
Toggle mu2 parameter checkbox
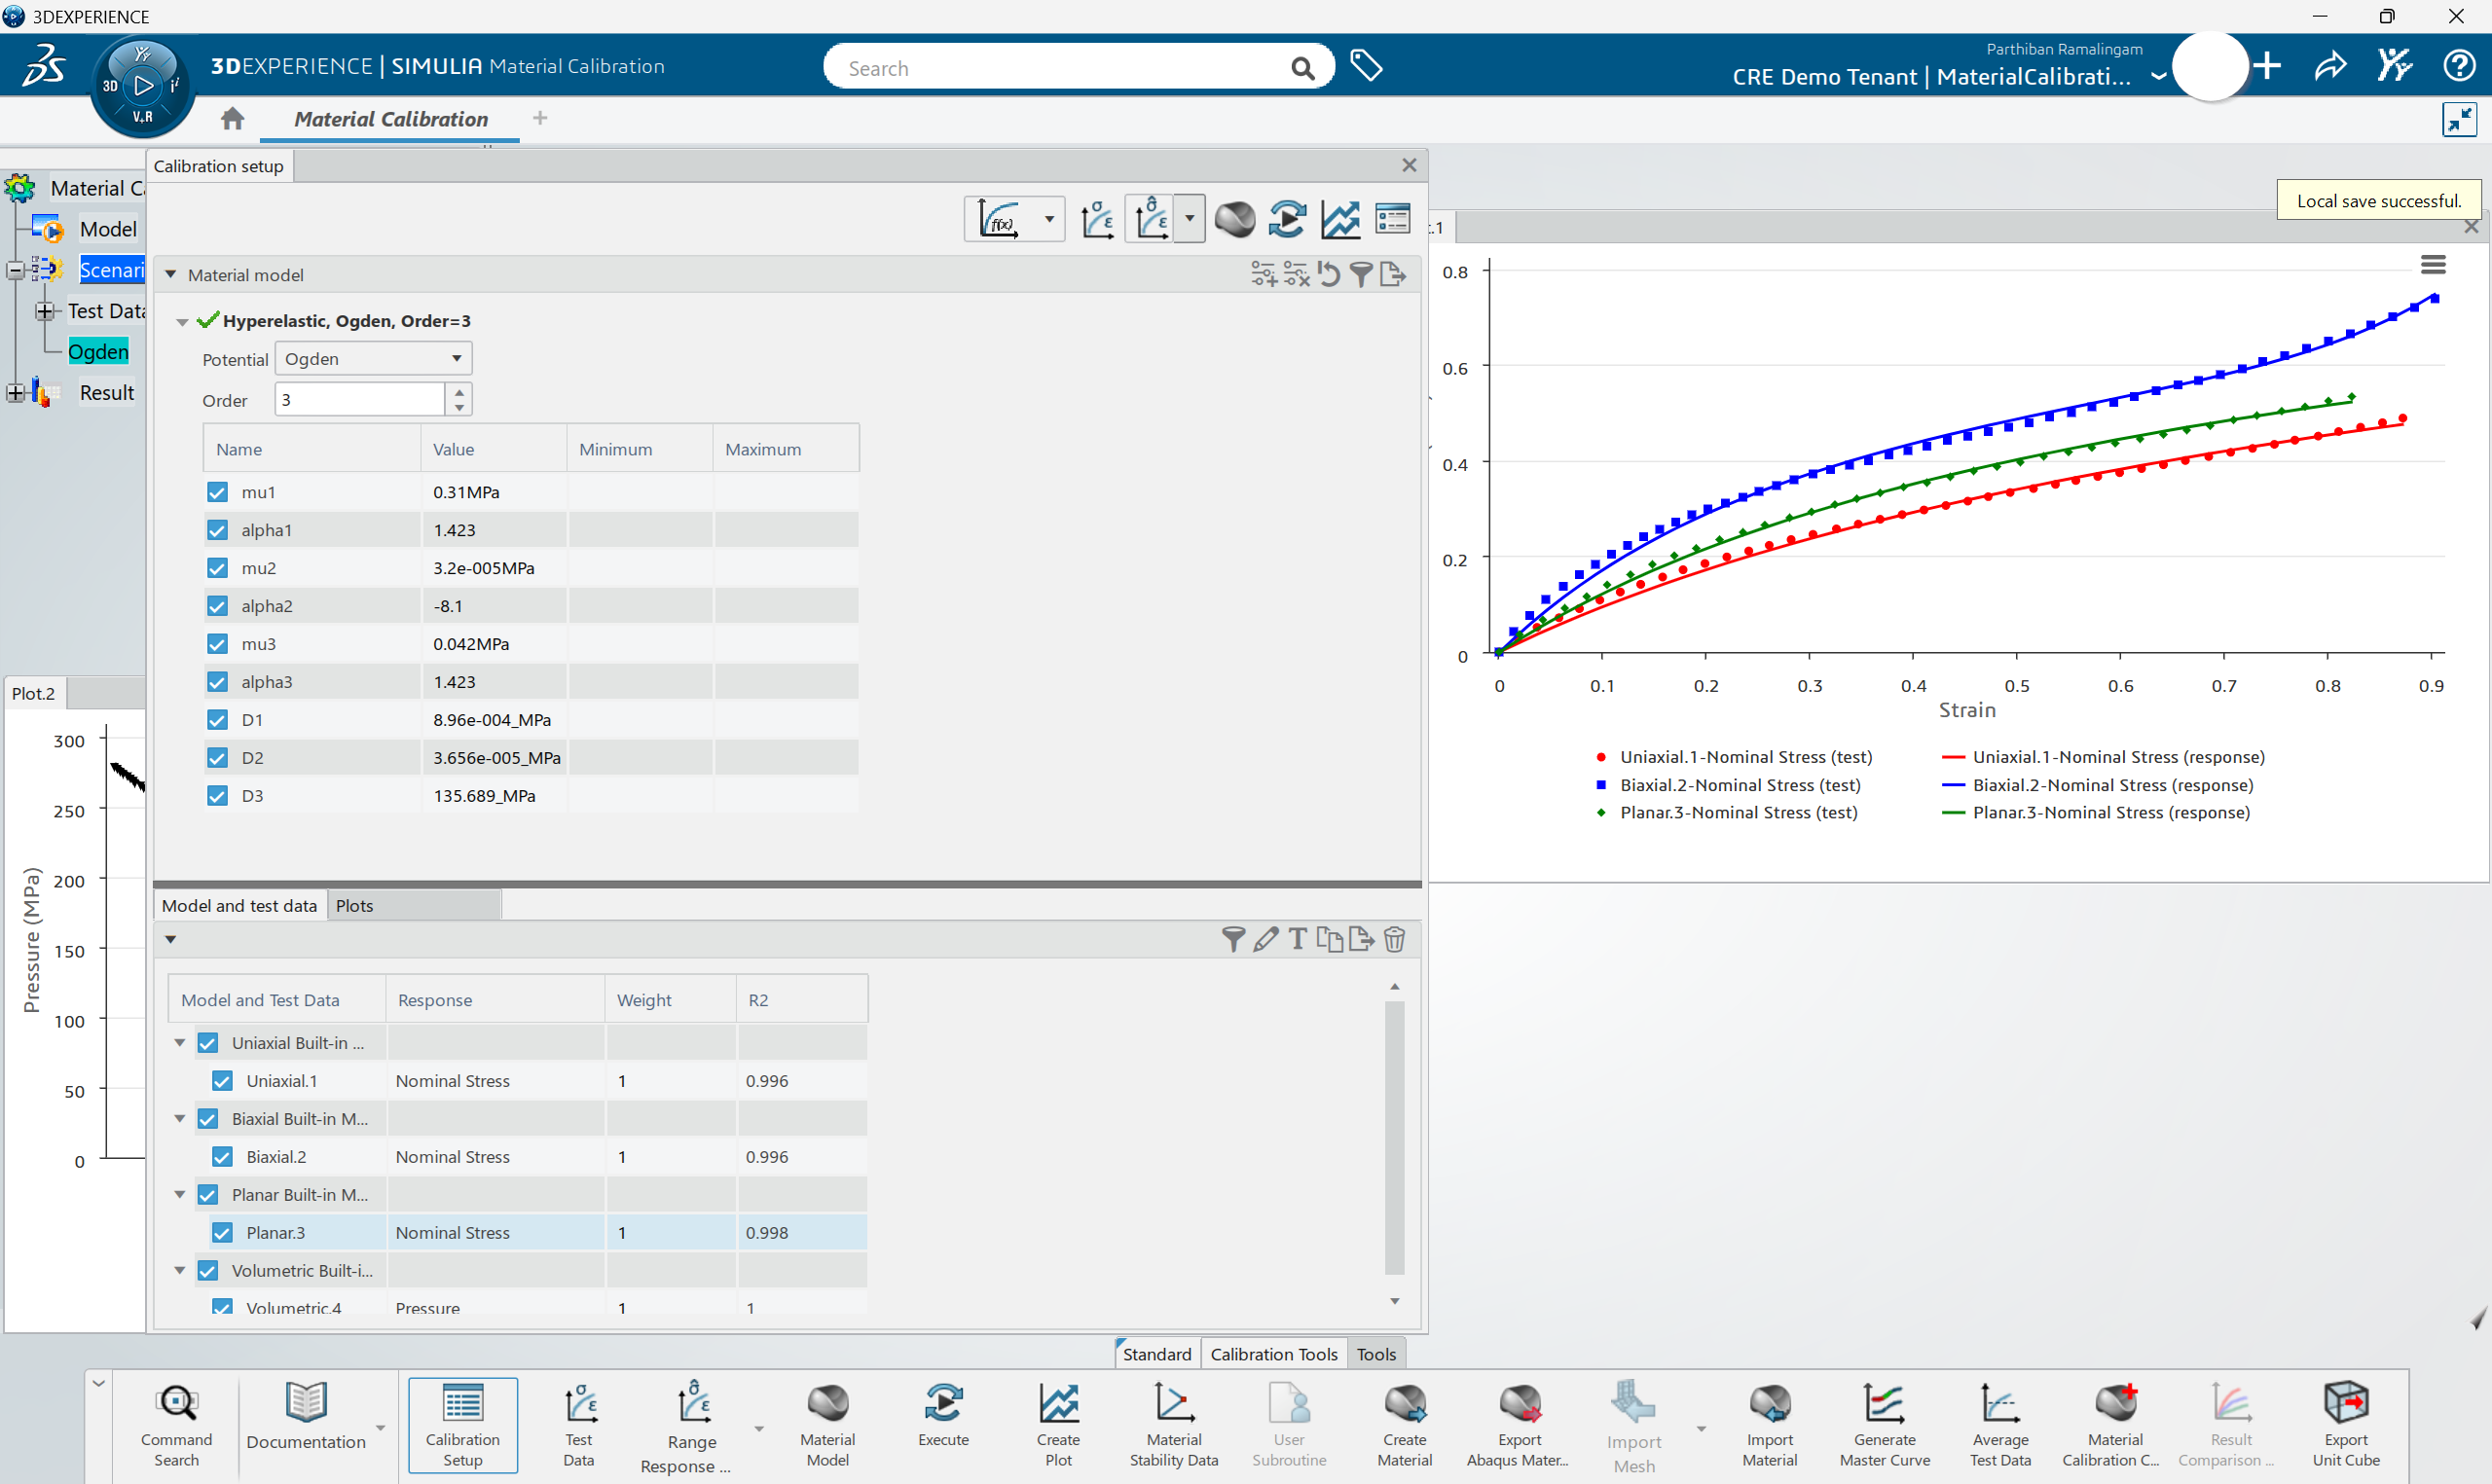(217, 568)
